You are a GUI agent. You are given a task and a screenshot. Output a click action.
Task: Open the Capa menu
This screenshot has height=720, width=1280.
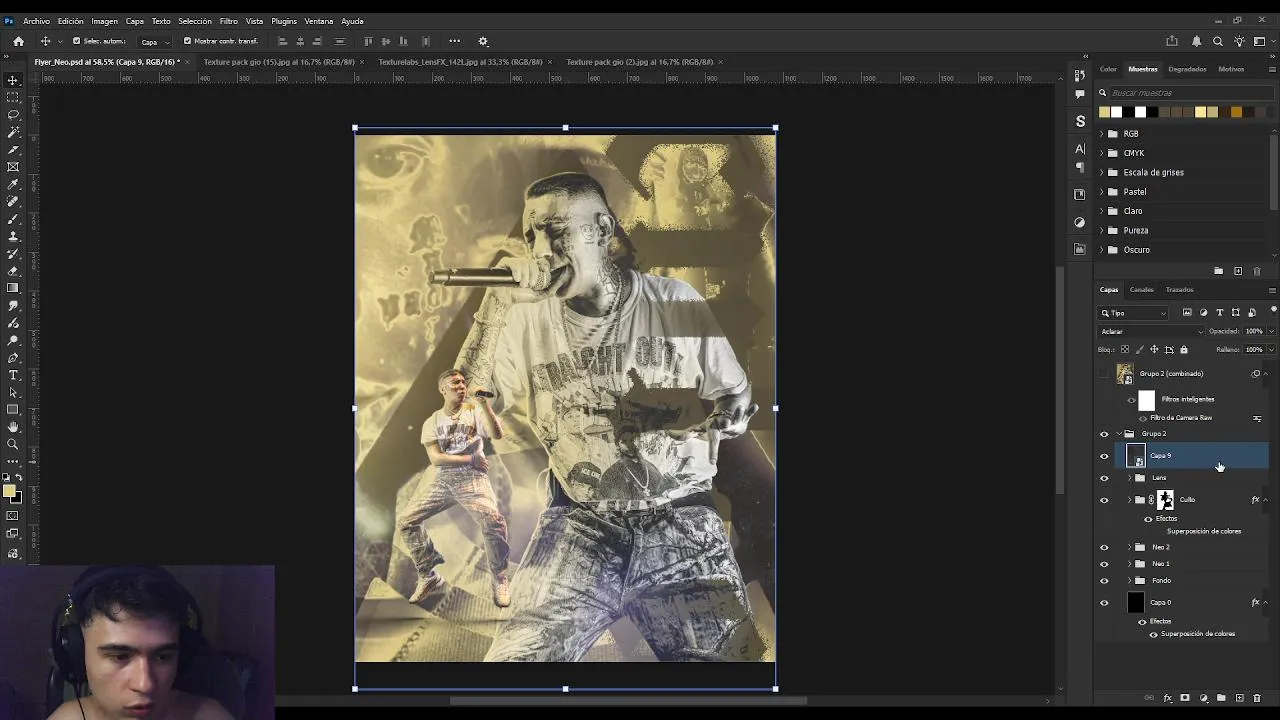(x=135, y=21)
